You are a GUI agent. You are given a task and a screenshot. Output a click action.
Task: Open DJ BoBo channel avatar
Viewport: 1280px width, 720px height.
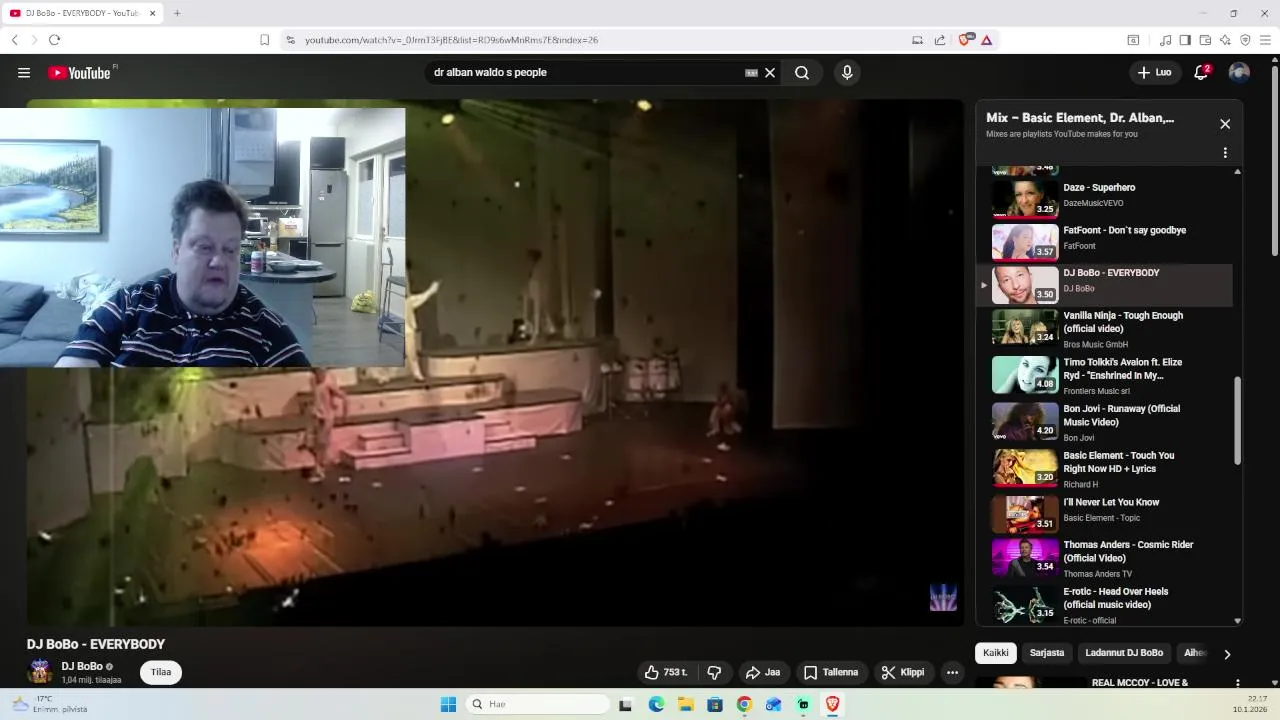tap(40, 671)
